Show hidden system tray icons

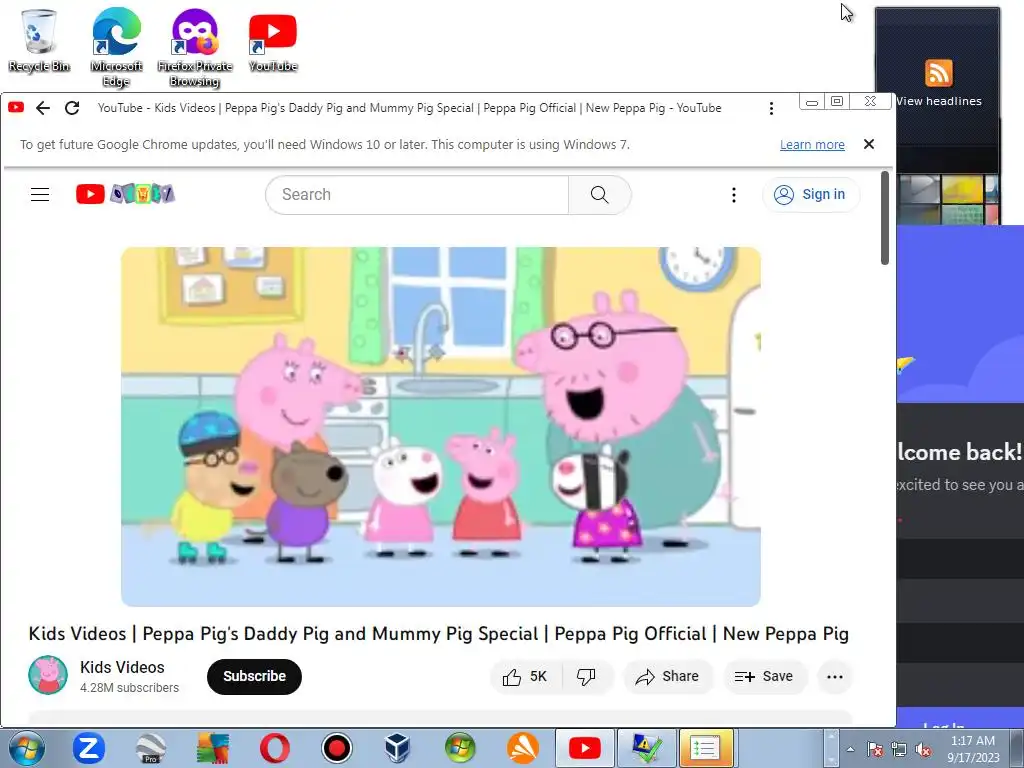click(x=850, y=749)
